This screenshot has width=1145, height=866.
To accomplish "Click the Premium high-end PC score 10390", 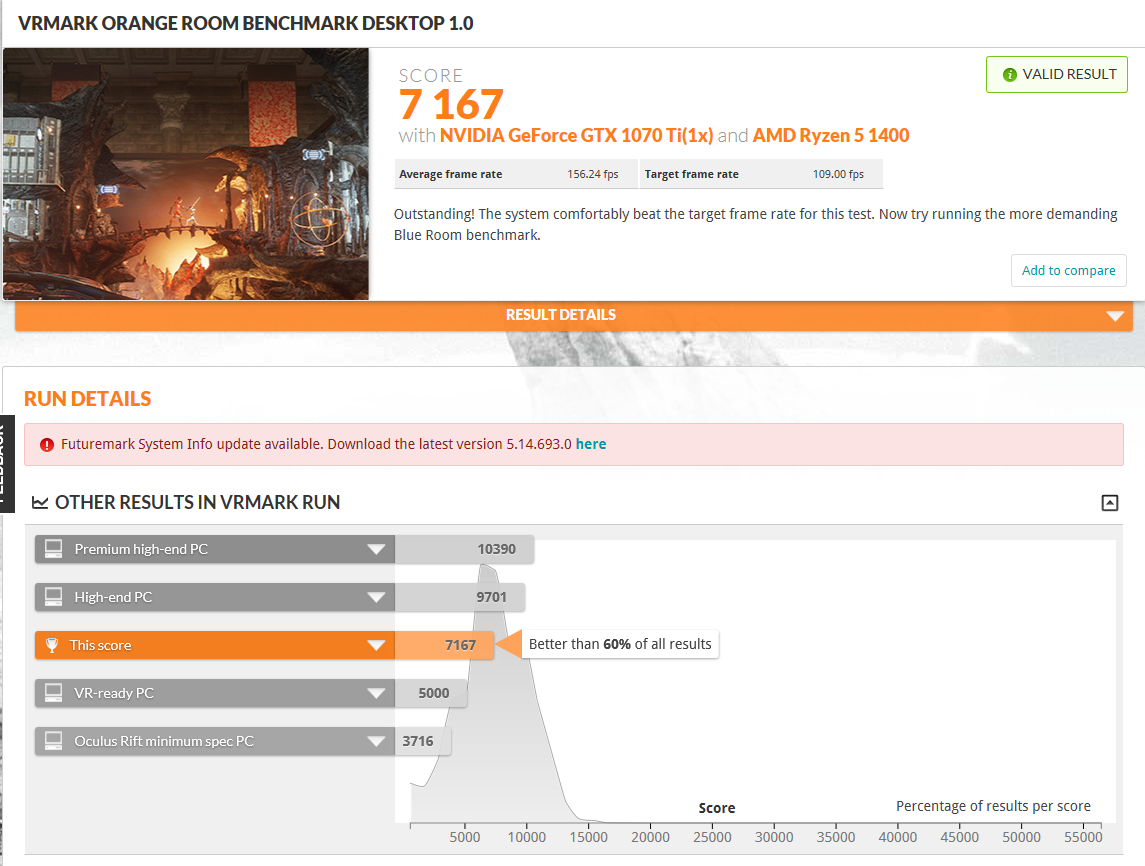I will coord(497,549).
